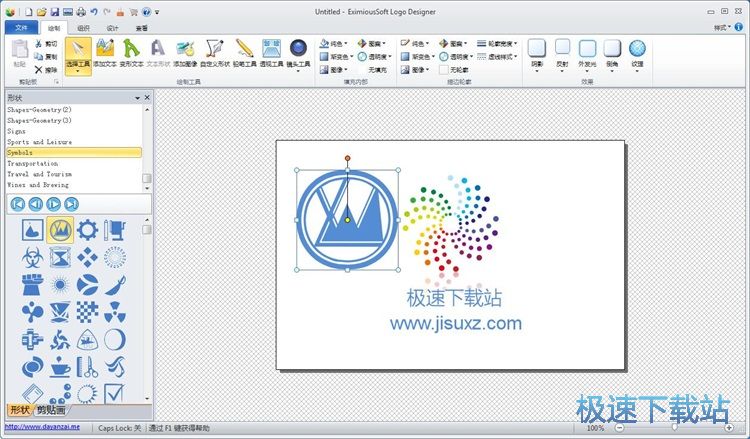Open the 纯色 solid fill color dropdown
Image resolution: width=750 pixels, height=439 pixels.
[x=335, y=44]
